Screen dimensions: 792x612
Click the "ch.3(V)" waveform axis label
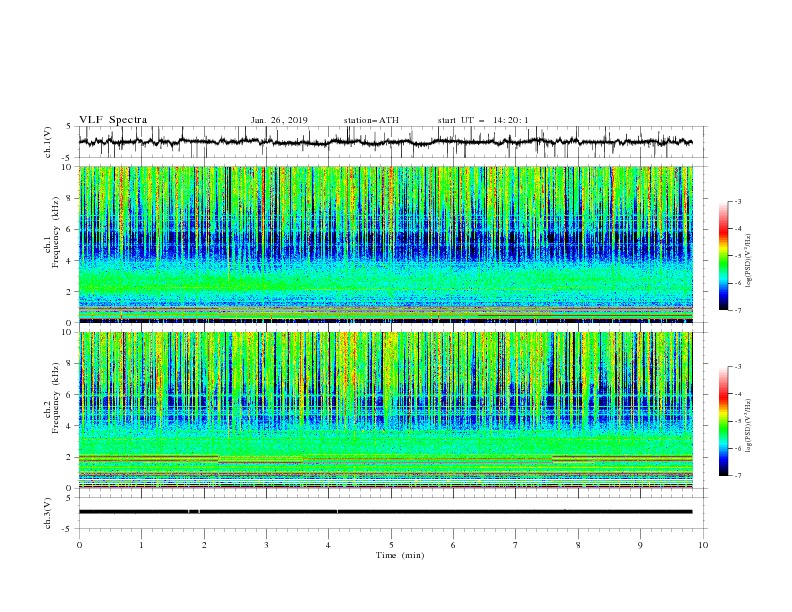point(48,513)
